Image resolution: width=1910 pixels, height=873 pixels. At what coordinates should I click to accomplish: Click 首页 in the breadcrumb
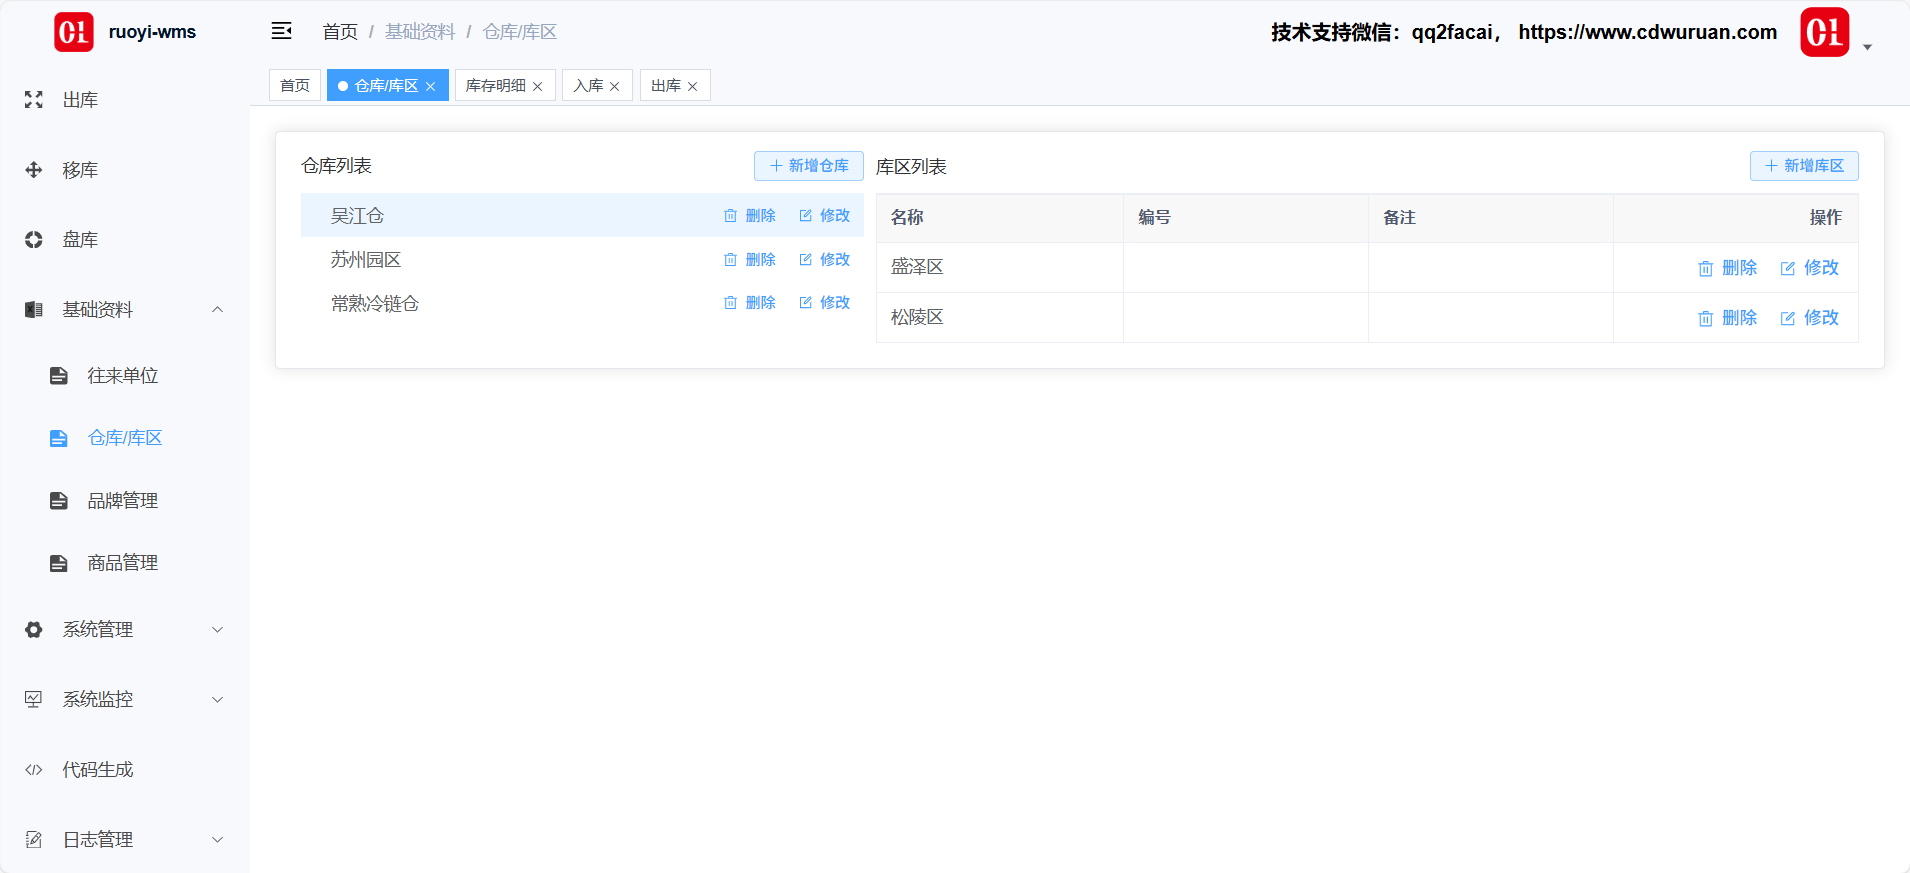(340, 32)
